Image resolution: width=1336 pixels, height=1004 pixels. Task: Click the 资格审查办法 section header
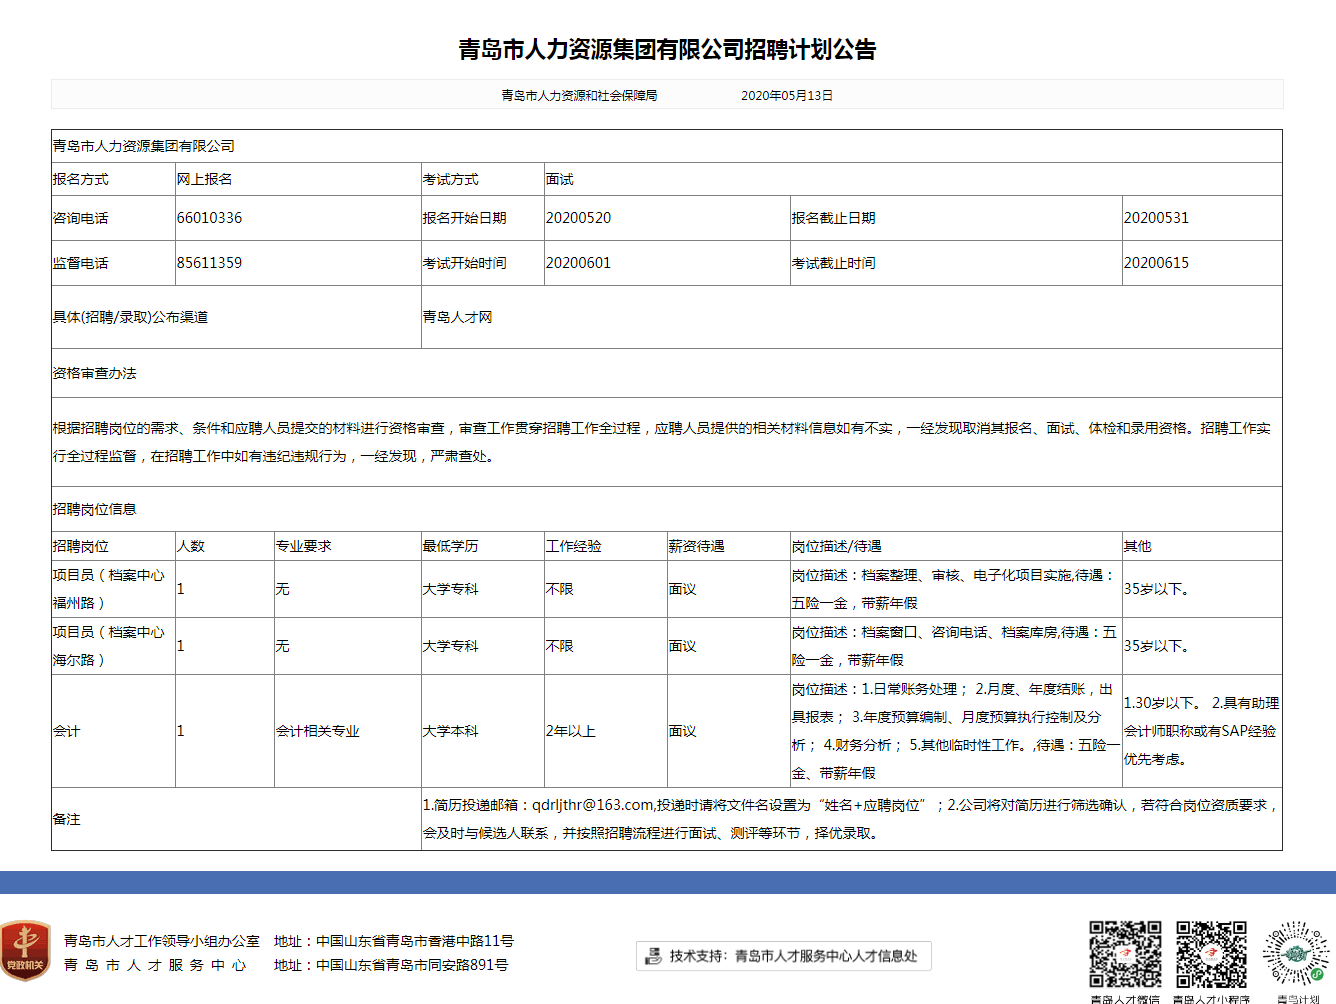95,373
